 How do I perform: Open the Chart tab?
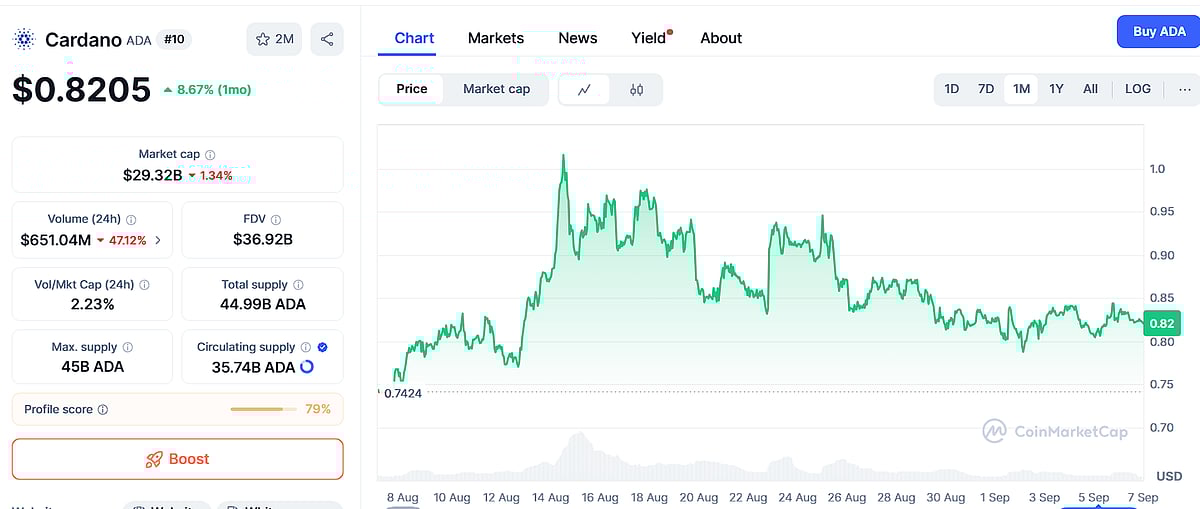point(414,38)
